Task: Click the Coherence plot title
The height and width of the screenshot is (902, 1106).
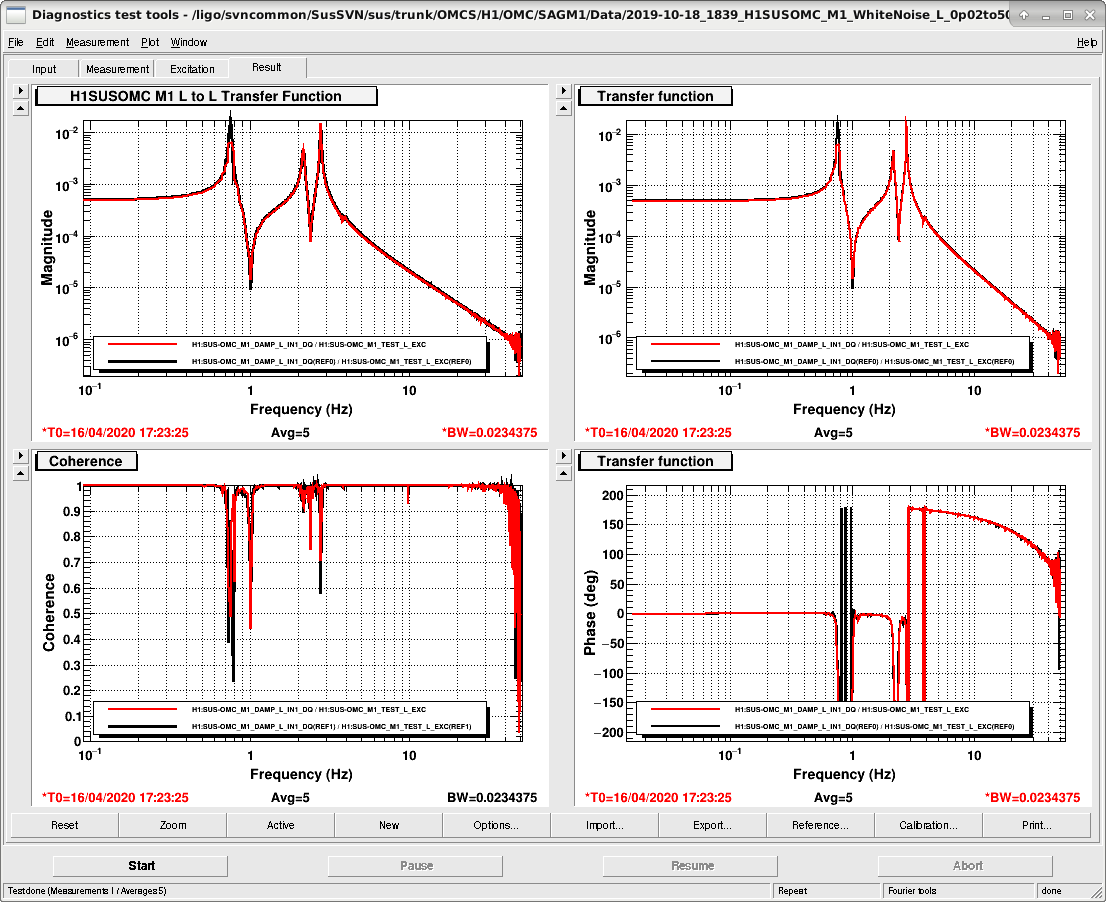Action: click(x=86, y=461)
